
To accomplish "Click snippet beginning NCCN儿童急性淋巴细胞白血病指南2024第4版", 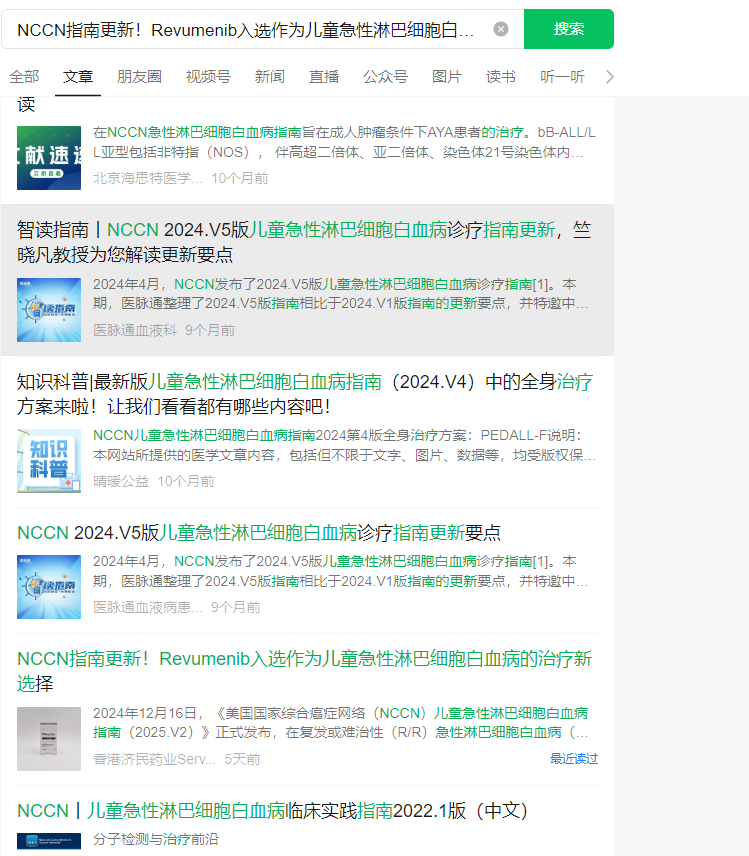I will 344,445.
